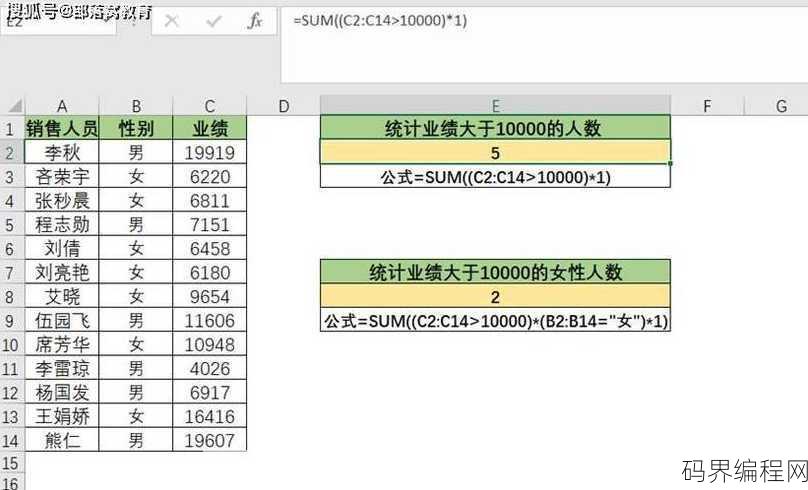
Task: Click the 业绩 header cell
Action: tap(210, 128)
